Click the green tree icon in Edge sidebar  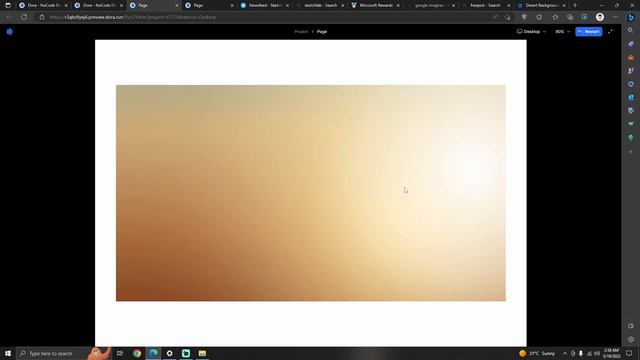631,138
